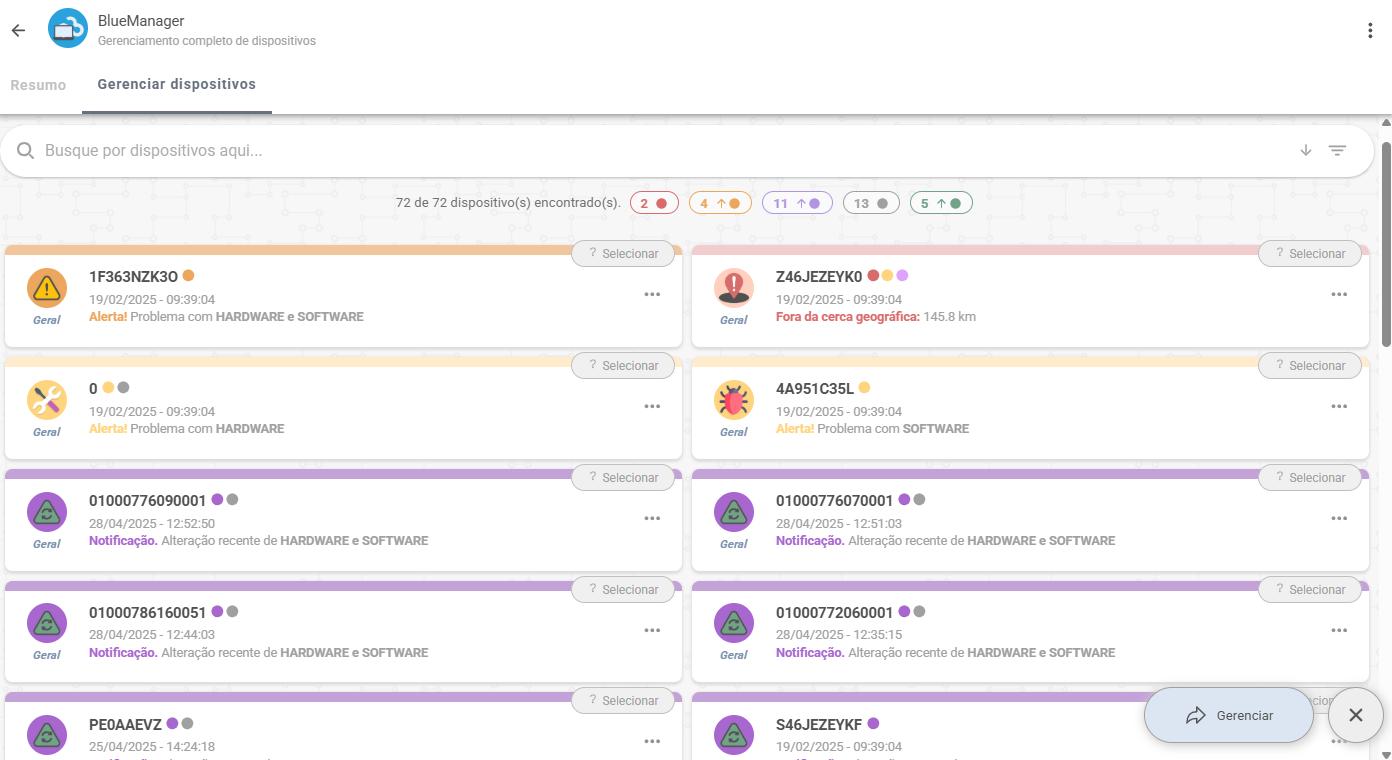1392x760 pixels.
Task: Click the wrench tools icon for device 0
Action: tap(47, 400)
